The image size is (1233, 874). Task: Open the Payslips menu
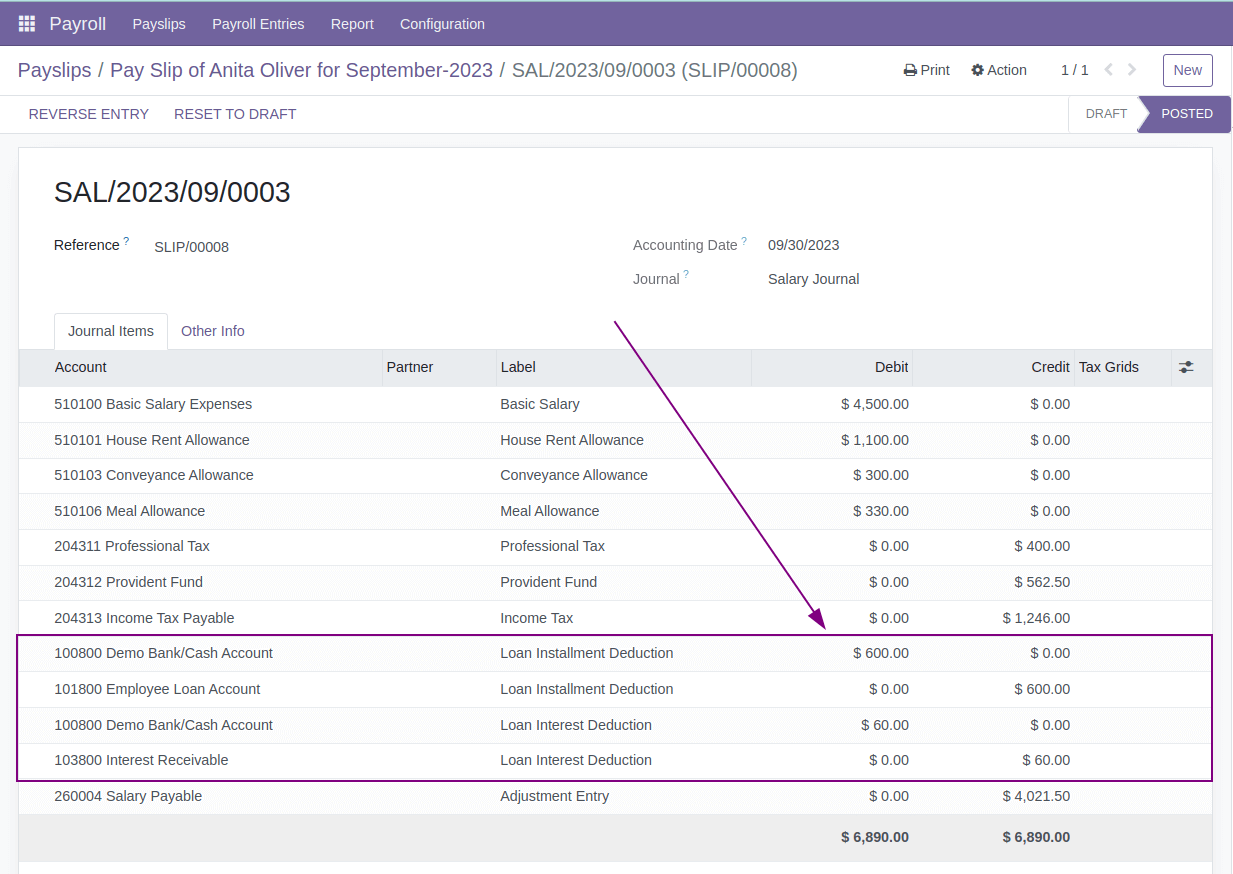tap(158, 23)
